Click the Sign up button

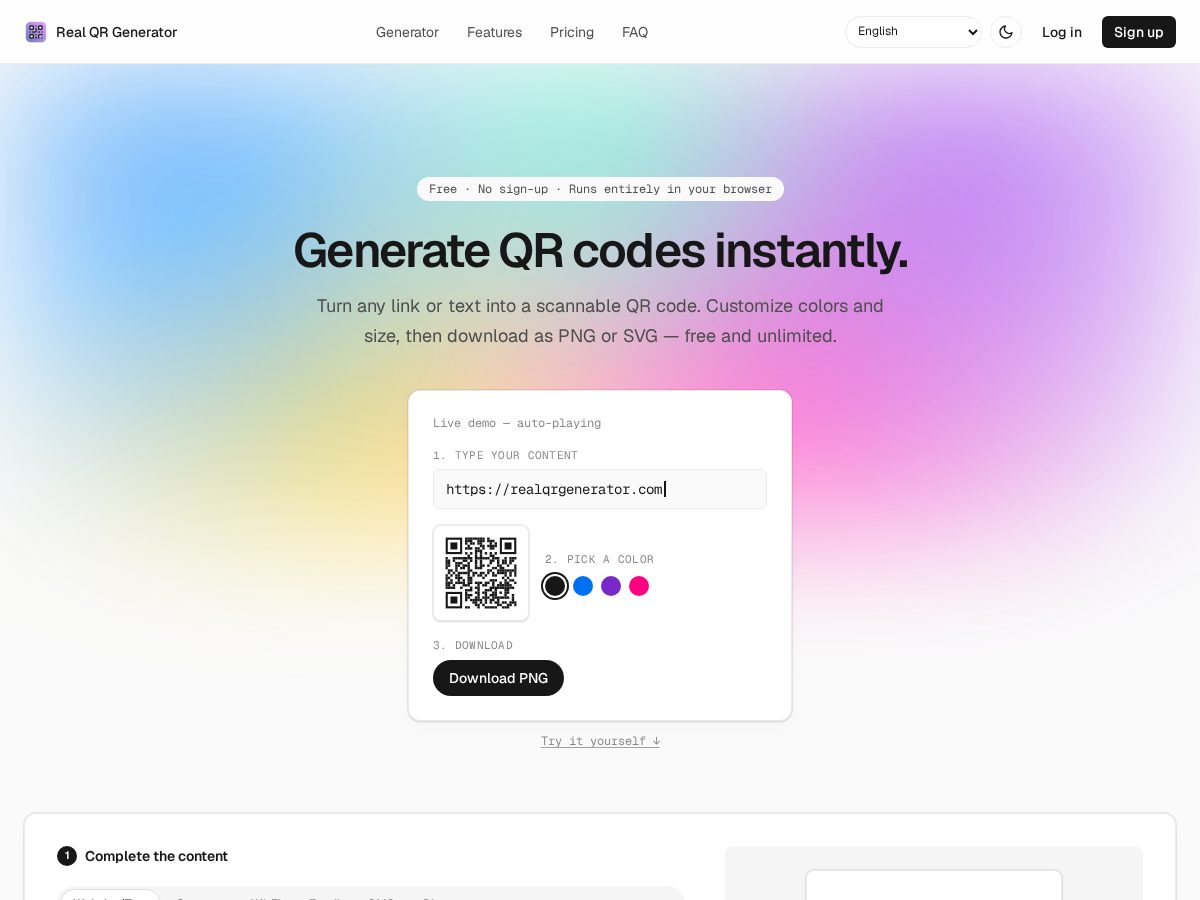[x=1139, y=32]
